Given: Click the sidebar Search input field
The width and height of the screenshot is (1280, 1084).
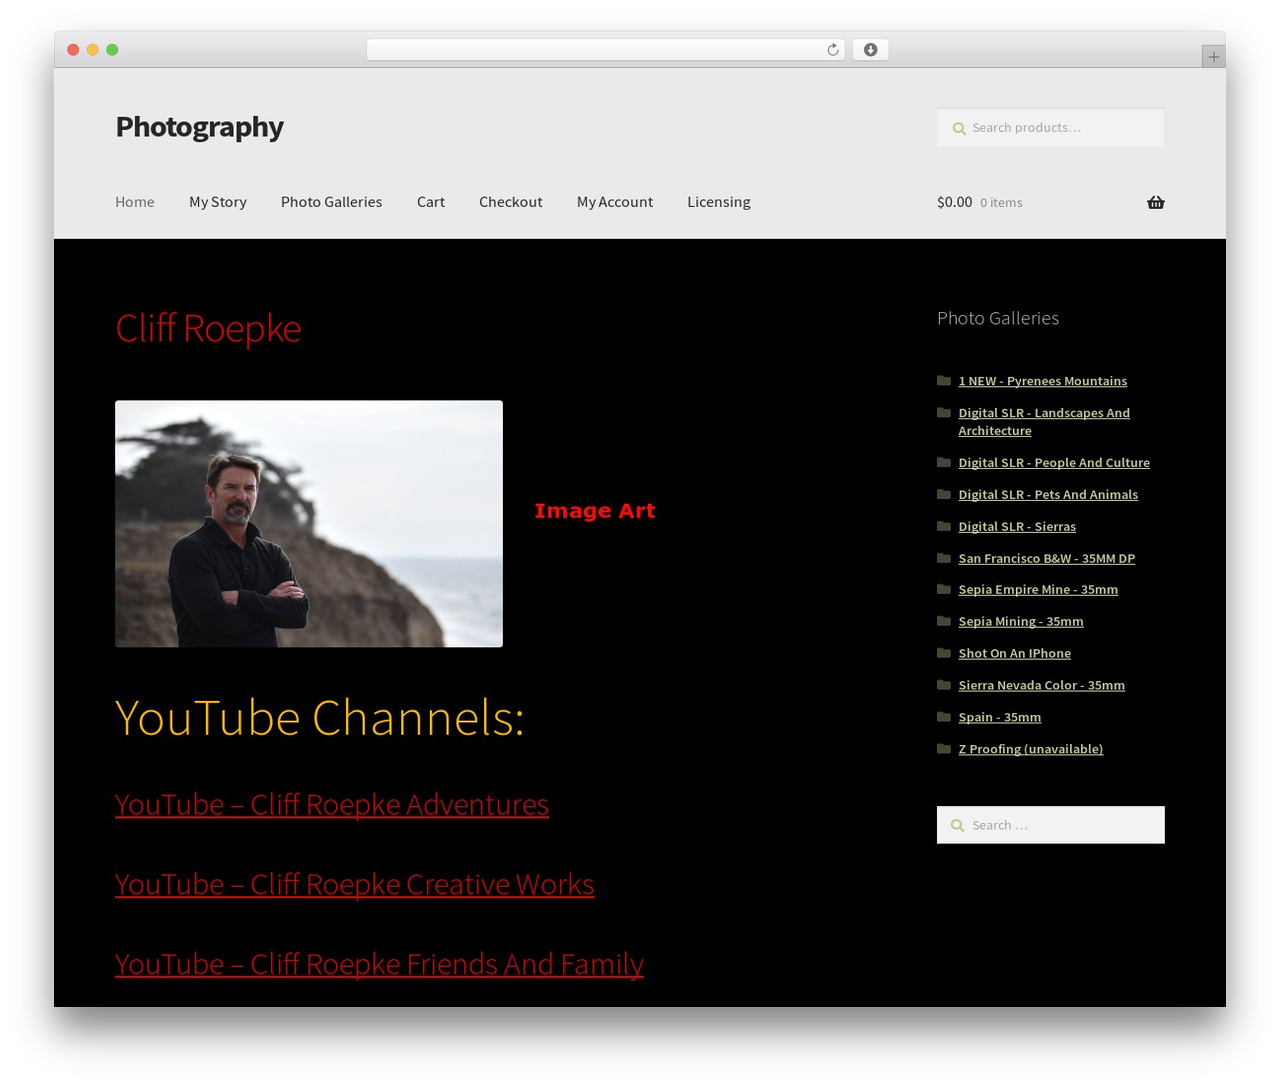Looking at the screenshot, I should [1051, 825].
